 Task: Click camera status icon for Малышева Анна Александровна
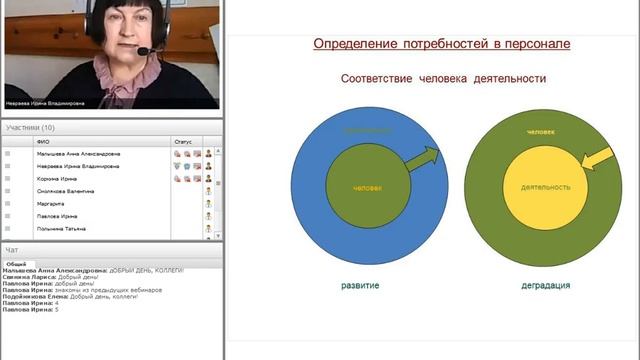(187, 154)
